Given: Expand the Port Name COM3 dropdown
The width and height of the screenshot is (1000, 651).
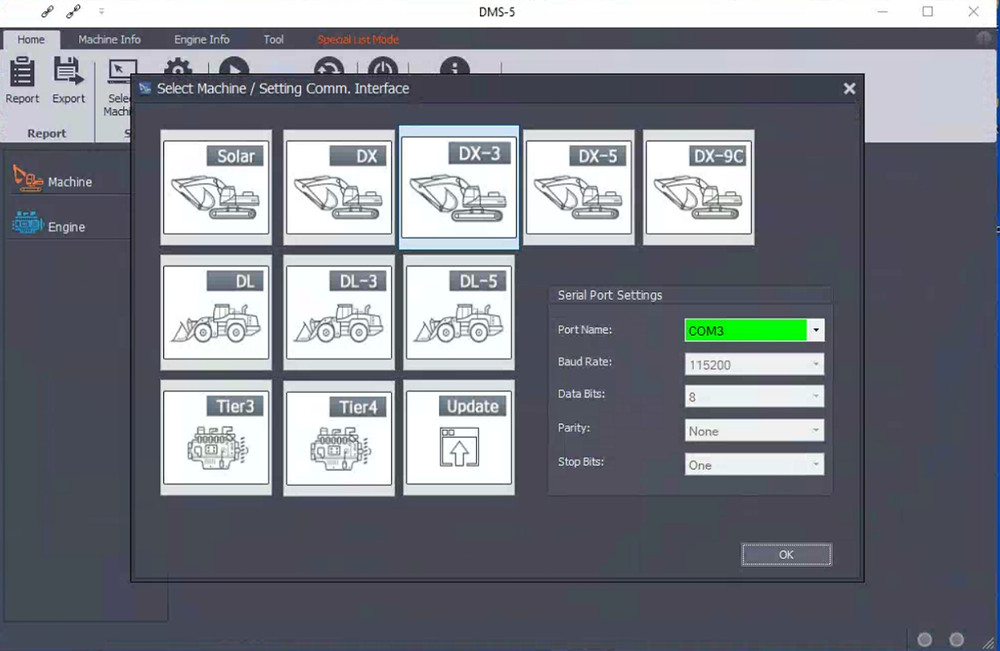Looking at the screenshot, I should pos(816,331).
